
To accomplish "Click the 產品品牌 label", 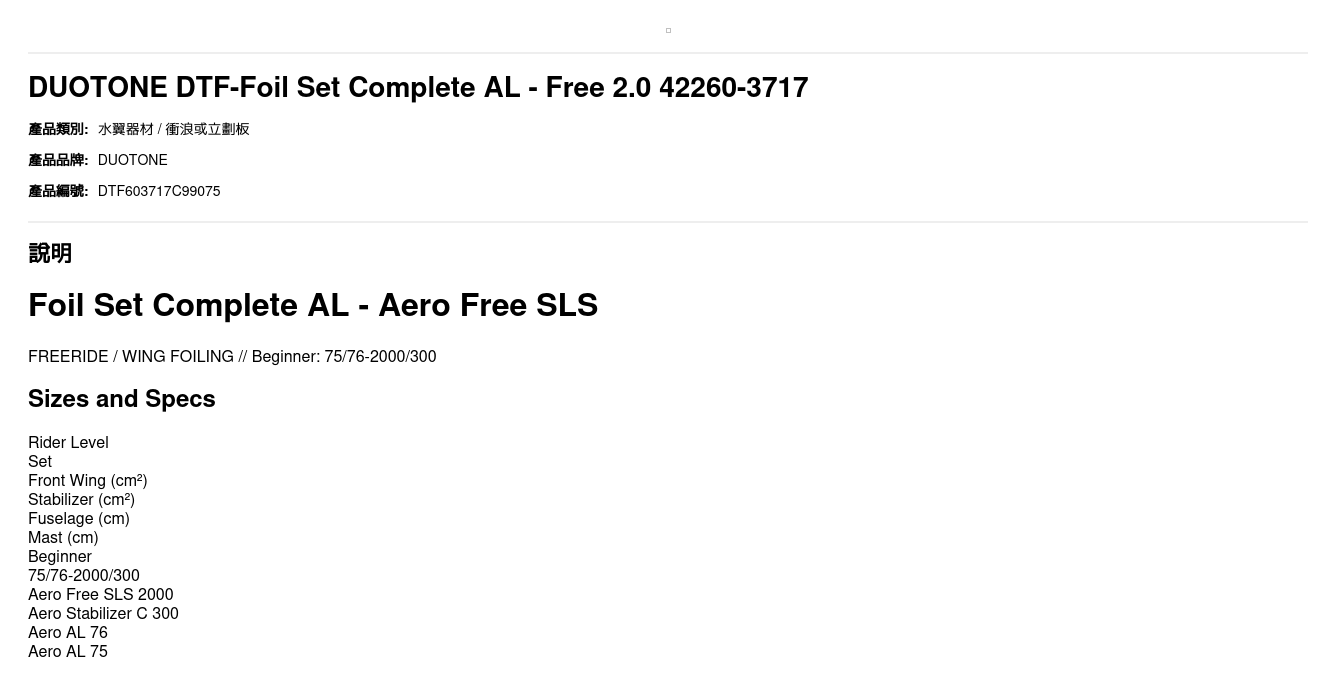I will pos(58,160).
